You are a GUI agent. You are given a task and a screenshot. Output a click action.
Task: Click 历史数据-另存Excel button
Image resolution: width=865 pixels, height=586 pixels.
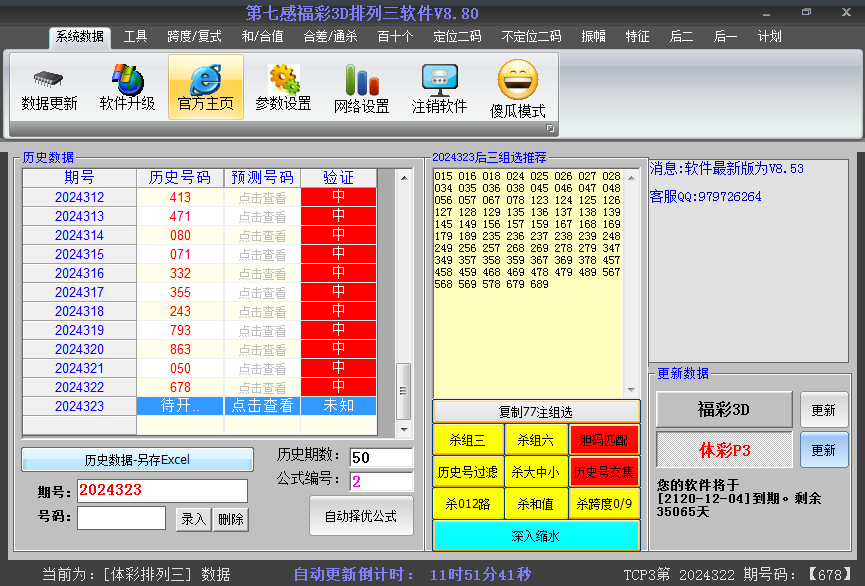[x=137, y=460]
